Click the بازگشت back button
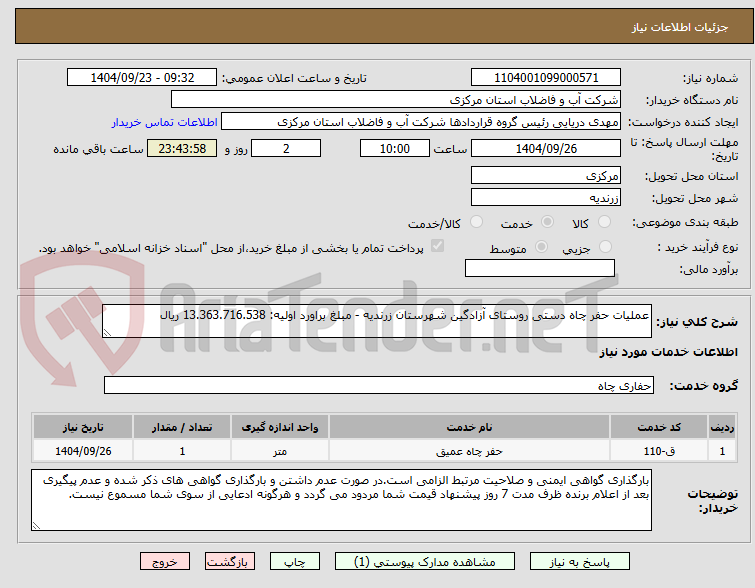This screenshot has width=755, height=588. coord(230,562)
